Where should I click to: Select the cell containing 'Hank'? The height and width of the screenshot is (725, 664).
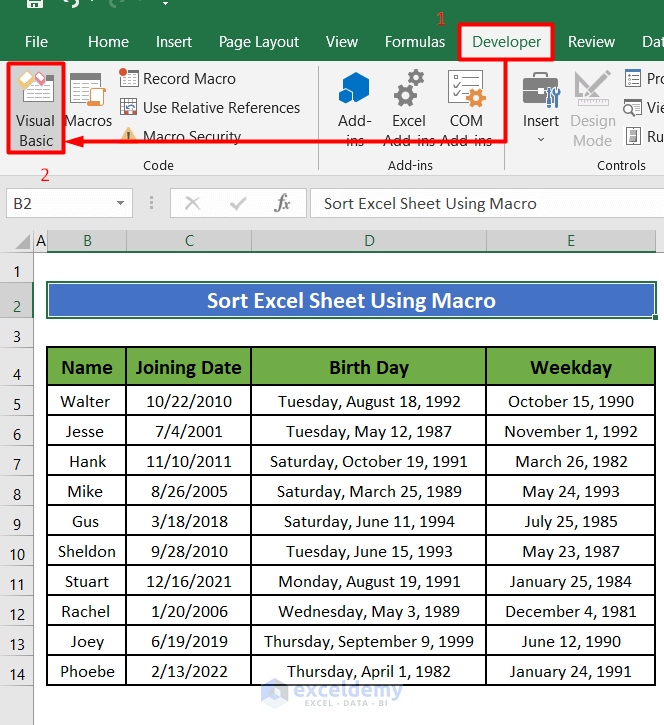[86, 461]
